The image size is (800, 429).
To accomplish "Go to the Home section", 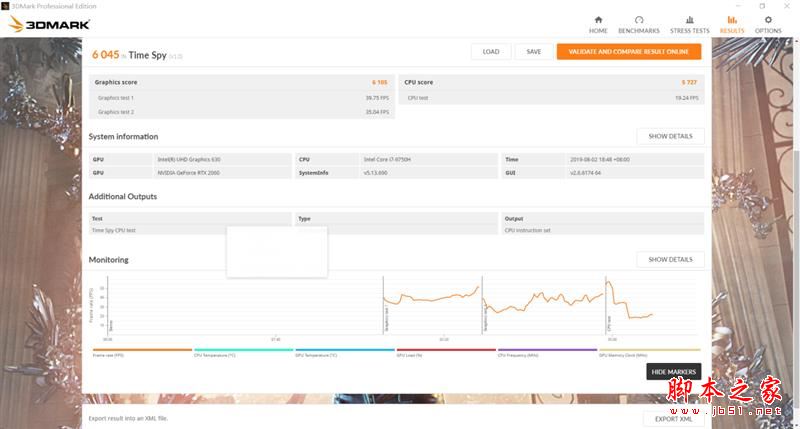I will [598, 24].
